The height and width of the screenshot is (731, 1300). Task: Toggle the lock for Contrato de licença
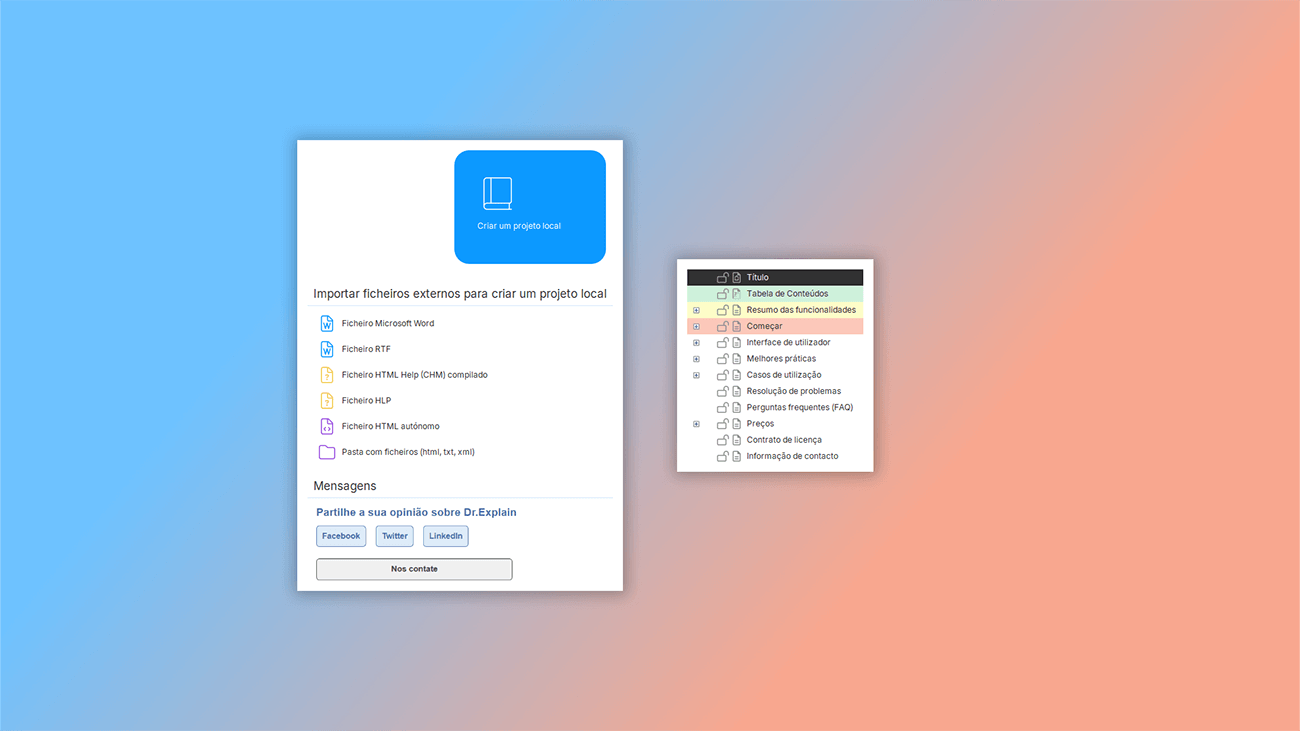(x=722, y=440)
